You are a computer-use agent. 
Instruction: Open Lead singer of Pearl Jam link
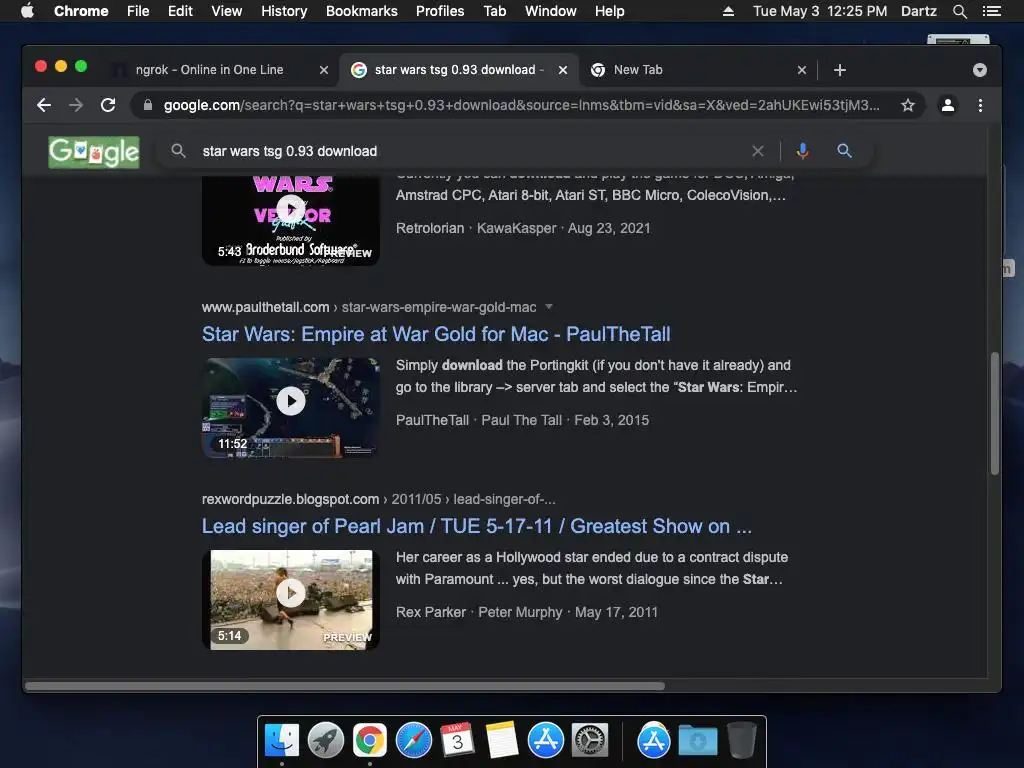tap(477, 526)
